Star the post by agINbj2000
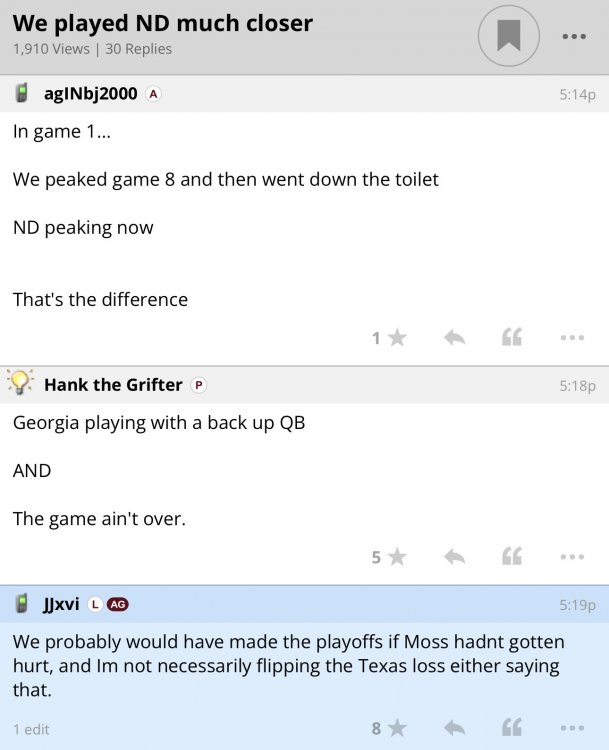Image resolution: width=609 pixels, height=750 pixels. click(397, 338)
